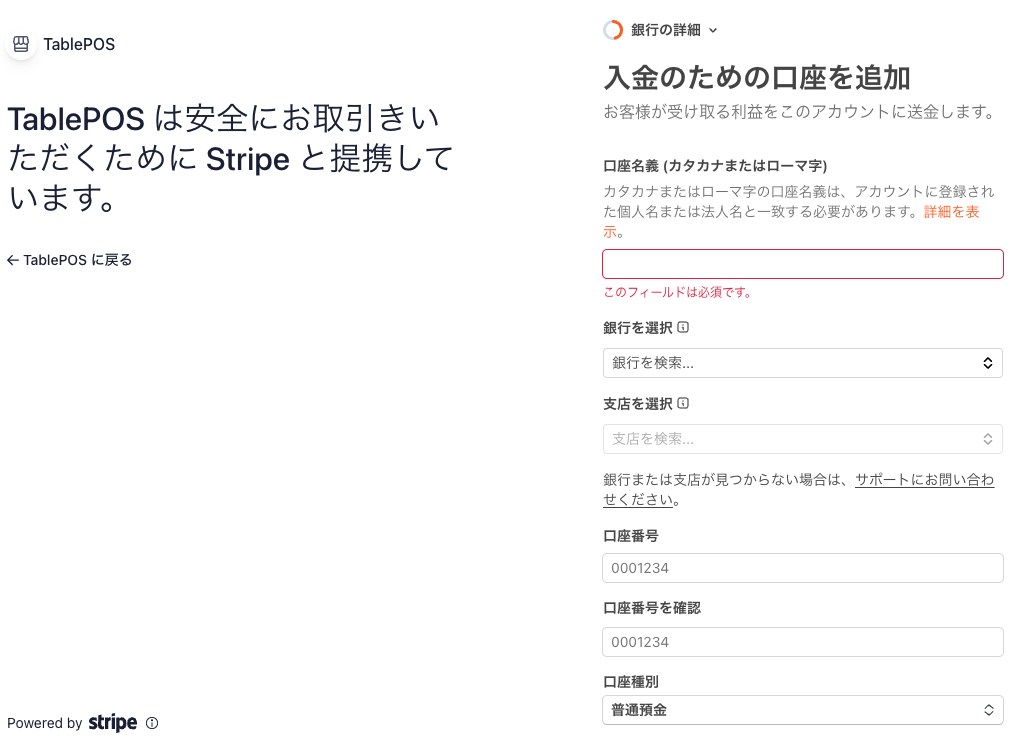The image size is (1016, 742).
Task: Click the 口座番号を確認 input field
Action: tap(803, 642)
